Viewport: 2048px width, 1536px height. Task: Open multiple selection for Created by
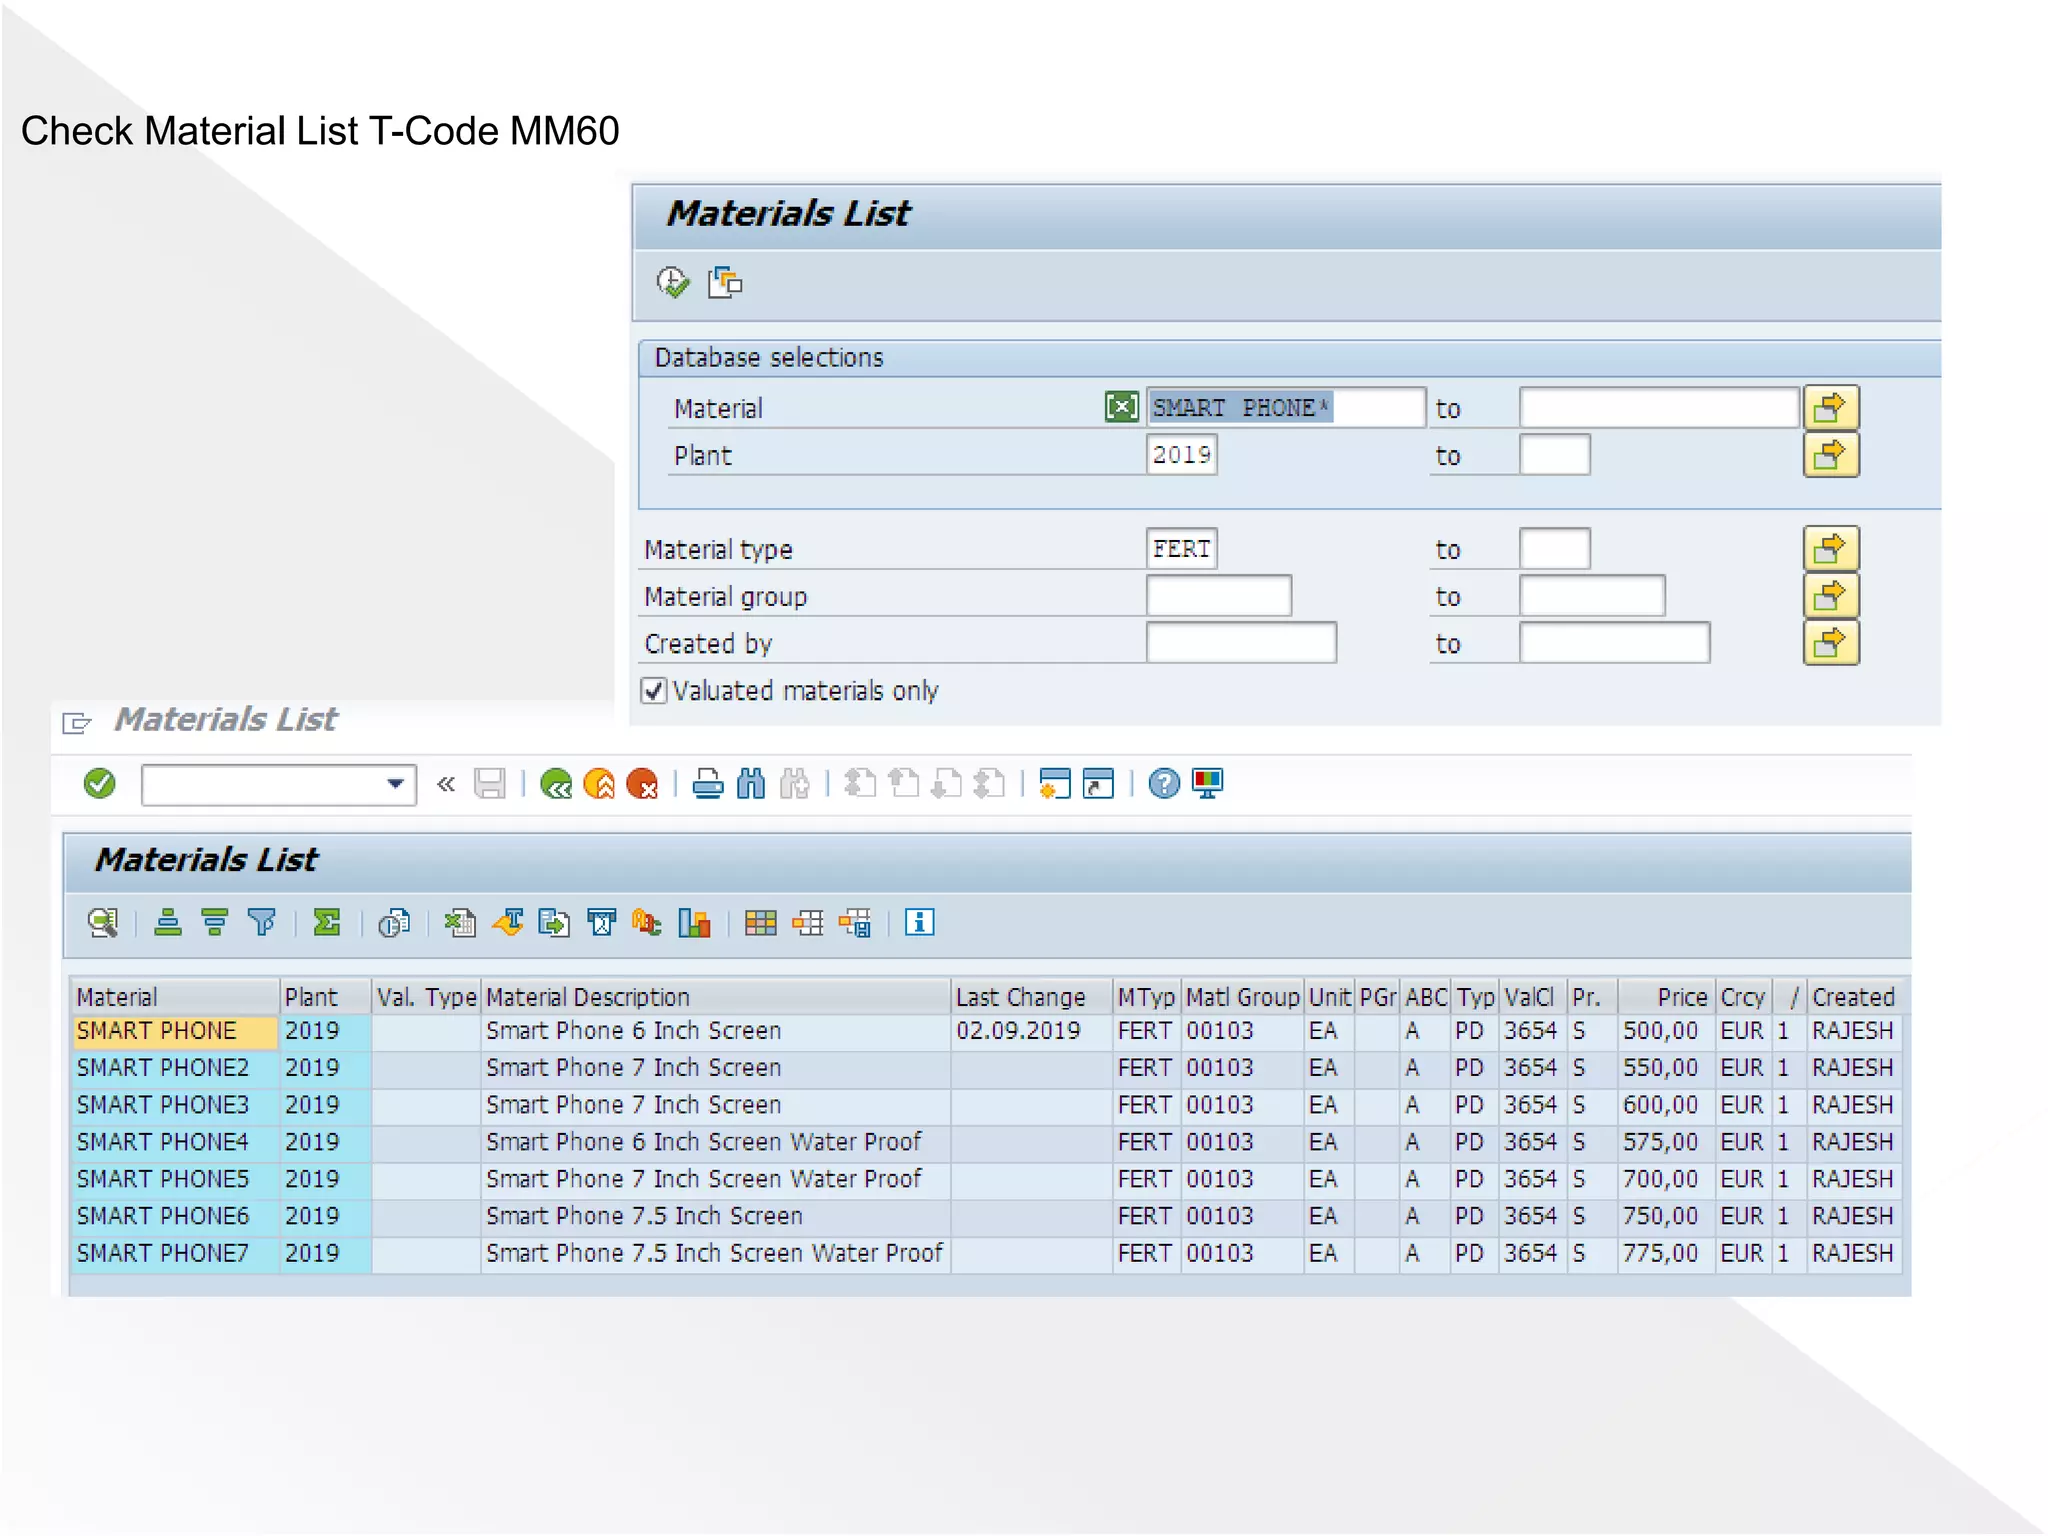[x=1830, y=643]
